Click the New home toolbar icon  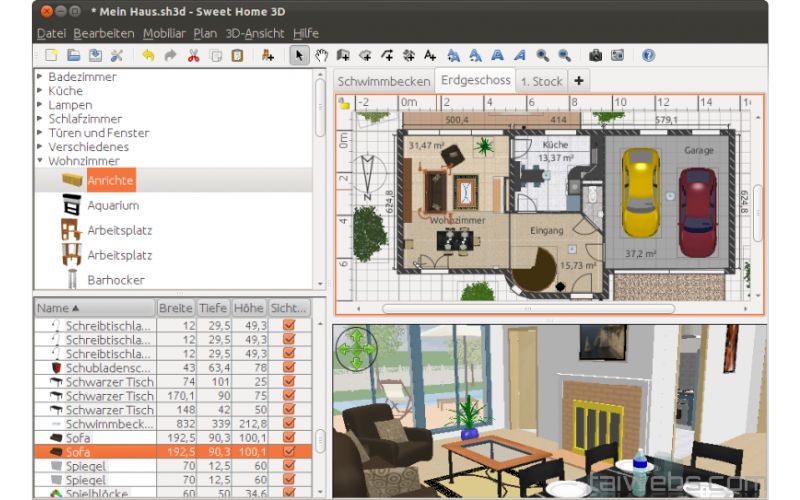coord(51,56)
